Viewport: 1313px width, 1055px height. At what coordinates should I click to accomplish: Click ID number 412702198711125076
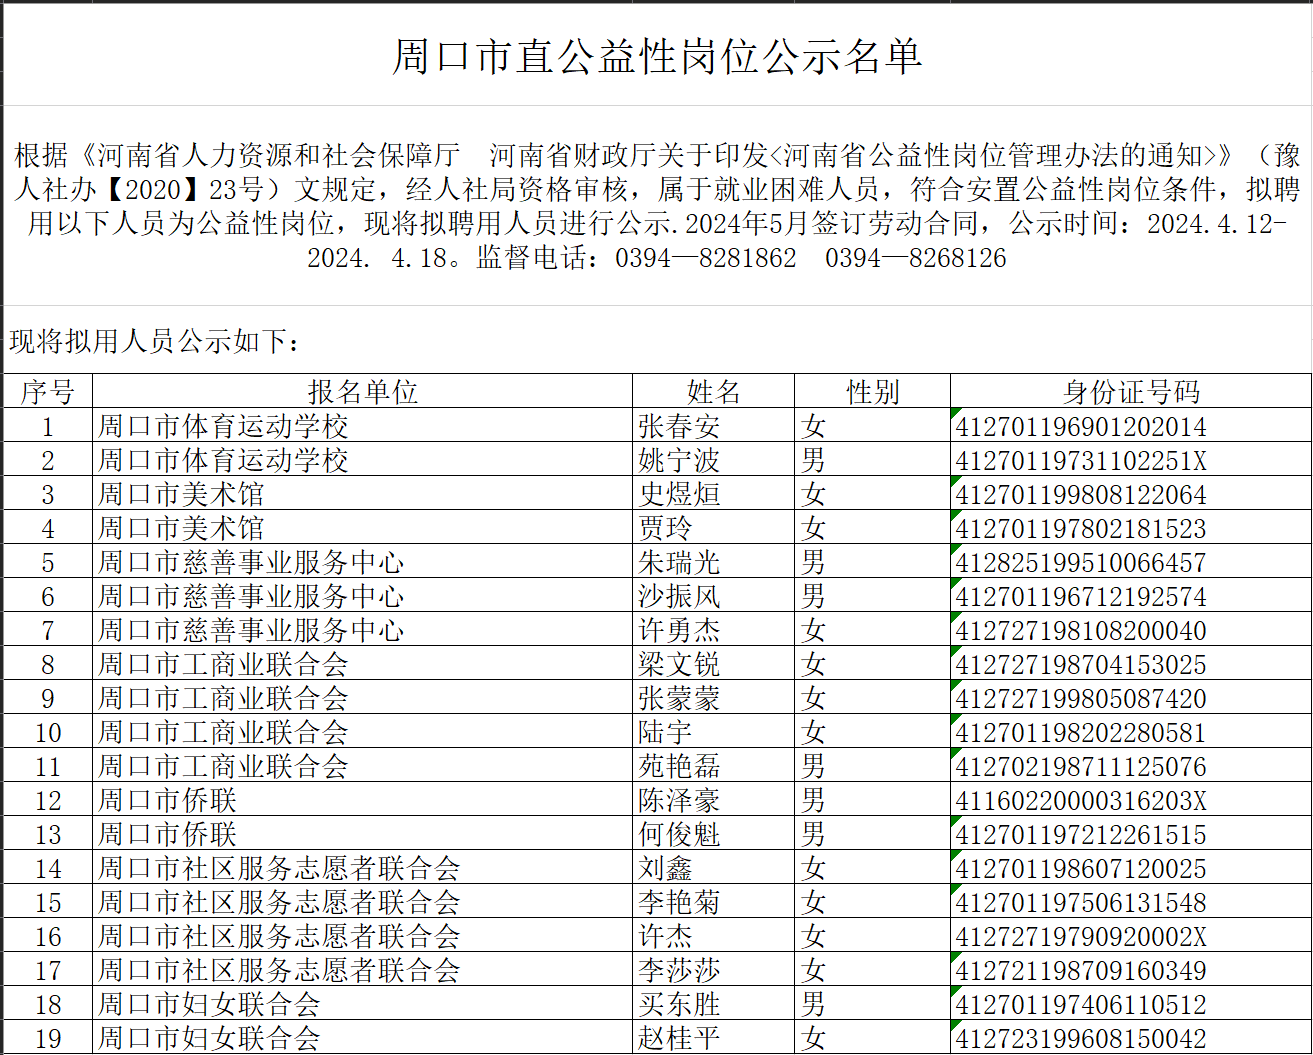tap(1081, 767)
